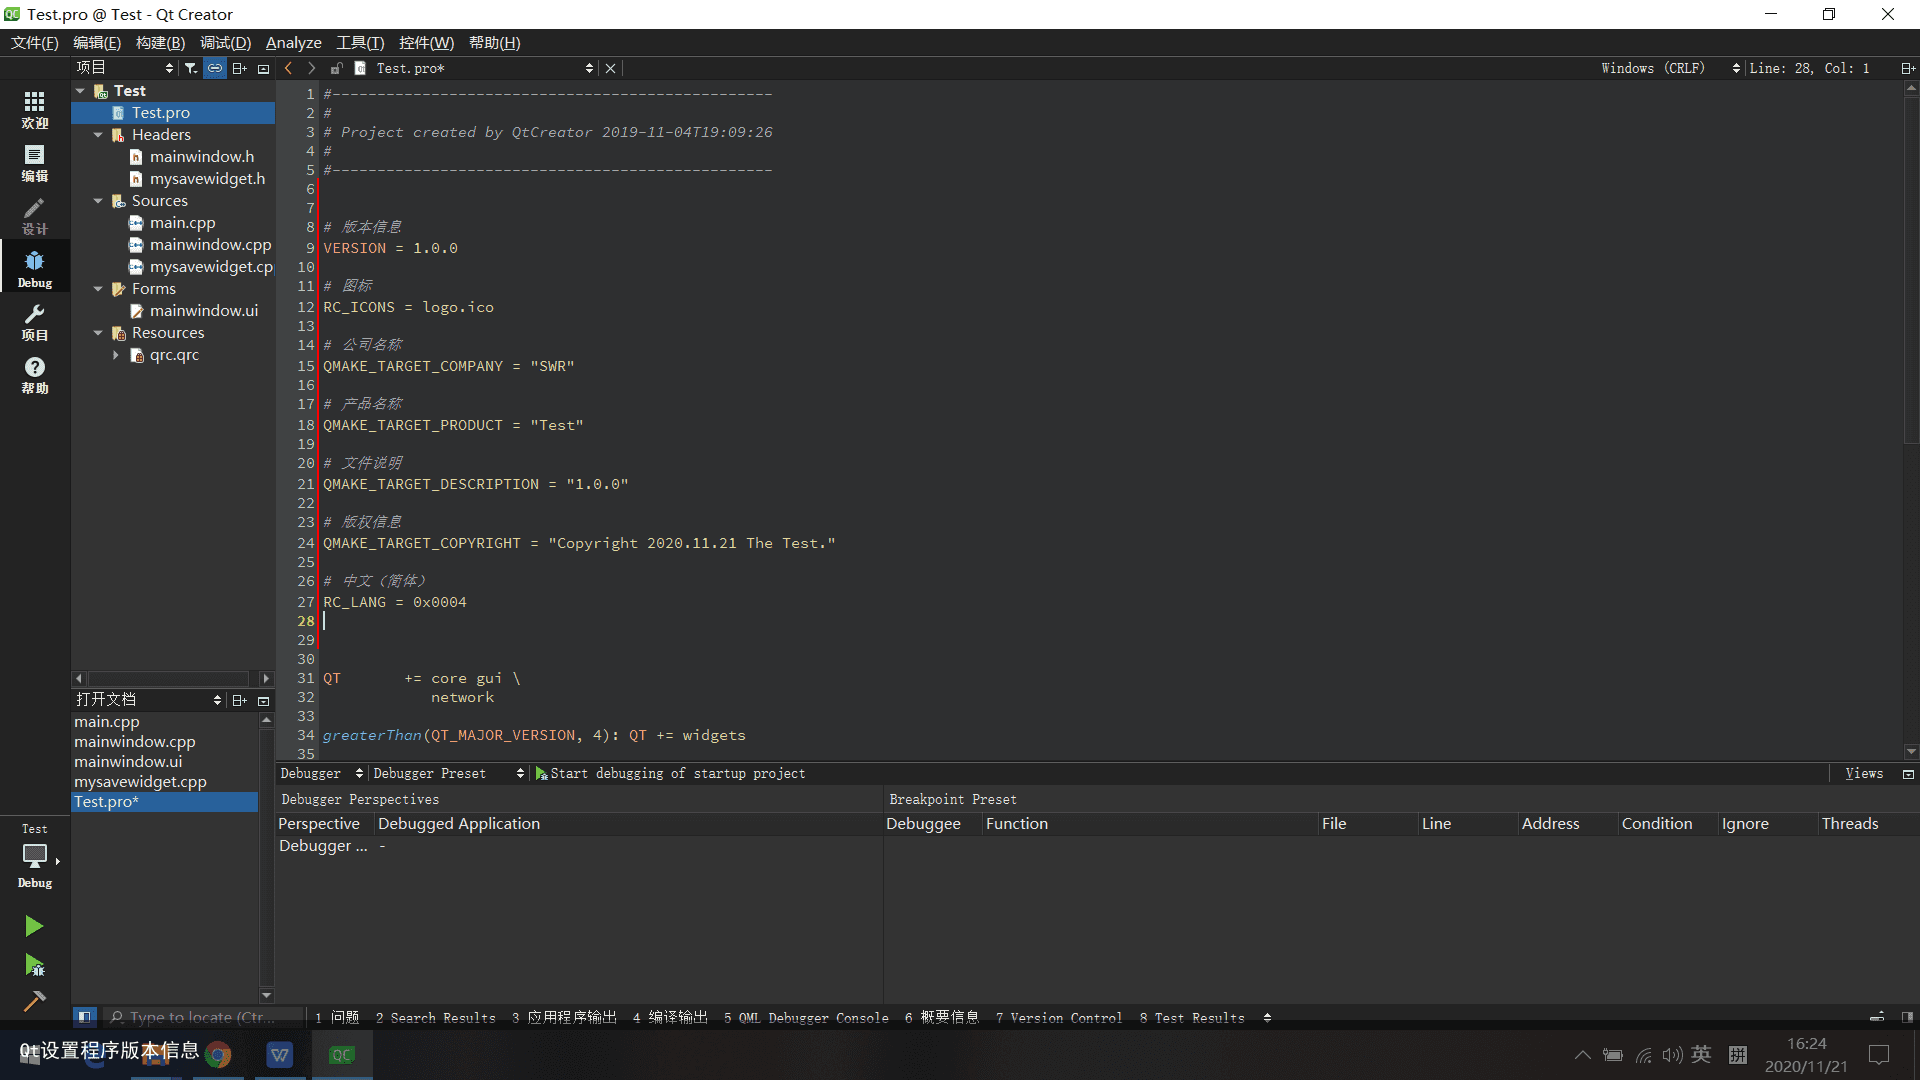Screen dimensions: 1920x1080
Task: Click the Analyze menu item
Action: (x=294, y=42)
